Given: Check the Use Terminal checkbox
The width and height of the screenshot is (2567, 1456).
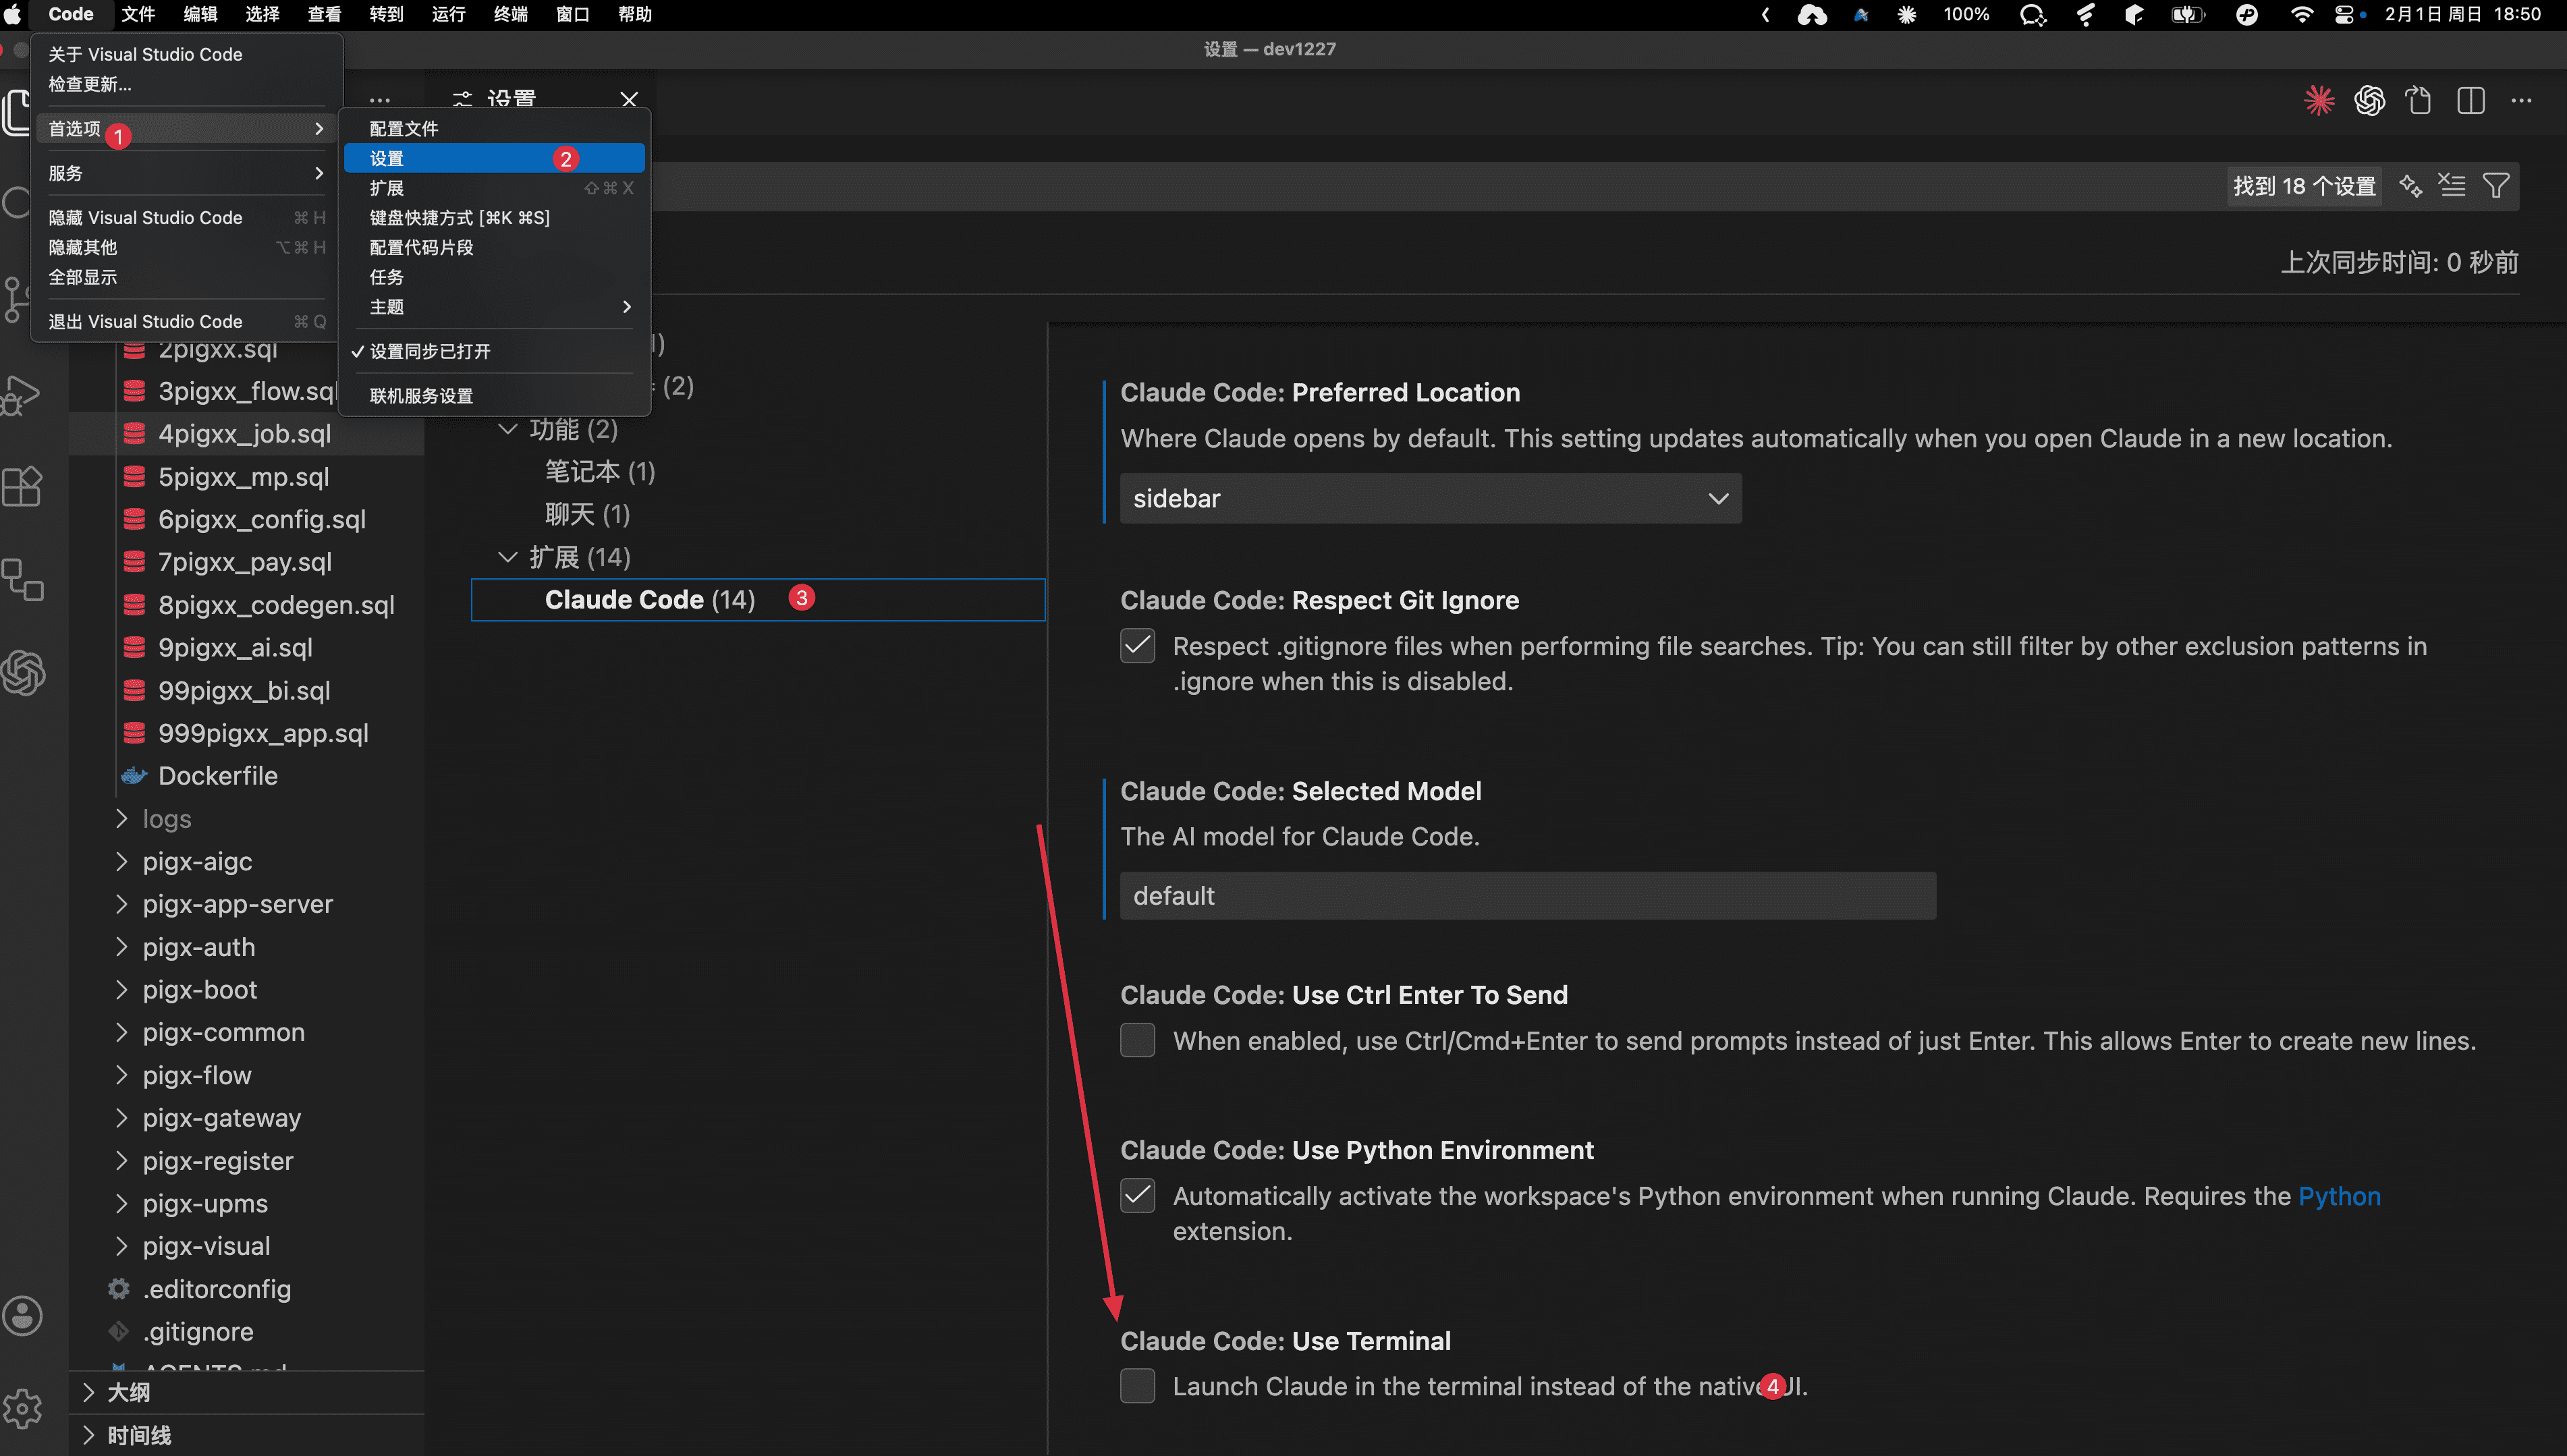Looking at the screenshot, I should pos(1137,1386).
